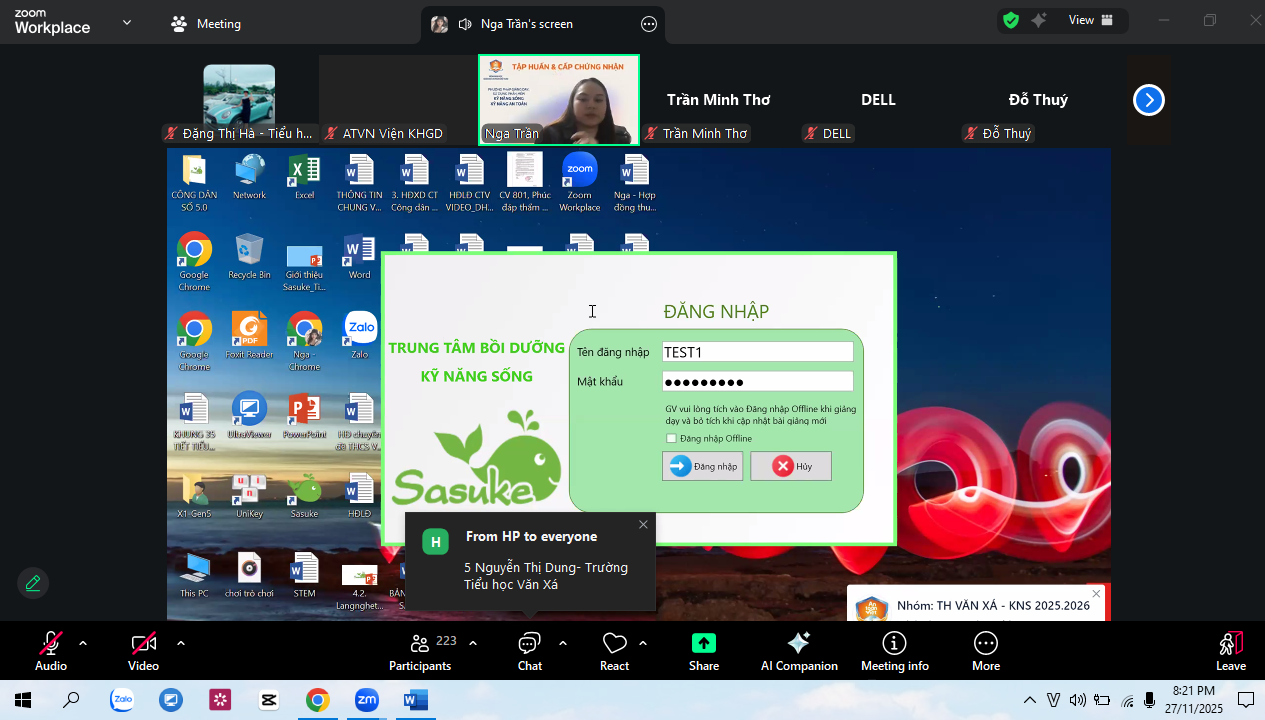Expand audio options arrow next to Audio
This screenshot has height=720, width=1265.
click(x=83, y=643)
